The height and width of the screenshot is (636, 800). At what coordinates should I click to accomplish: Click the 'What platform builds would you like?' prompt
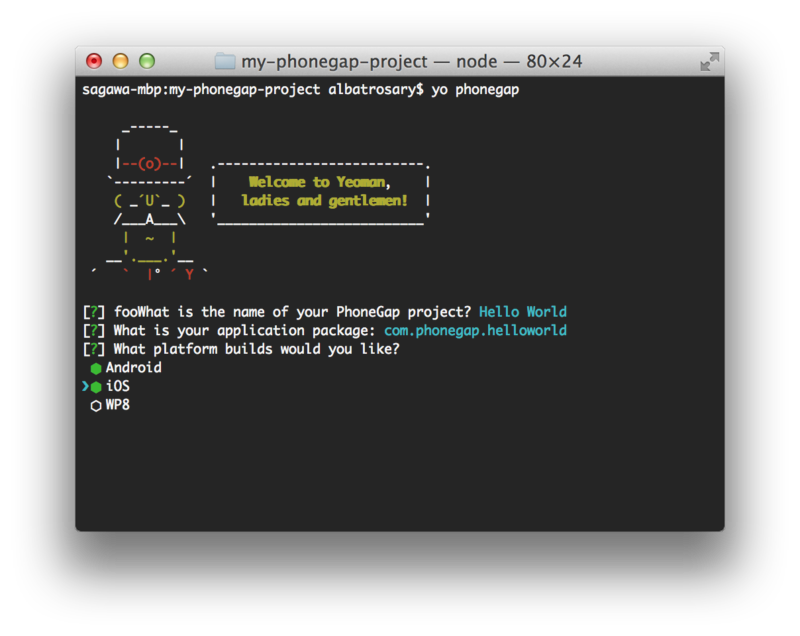(x=257, y=349)
